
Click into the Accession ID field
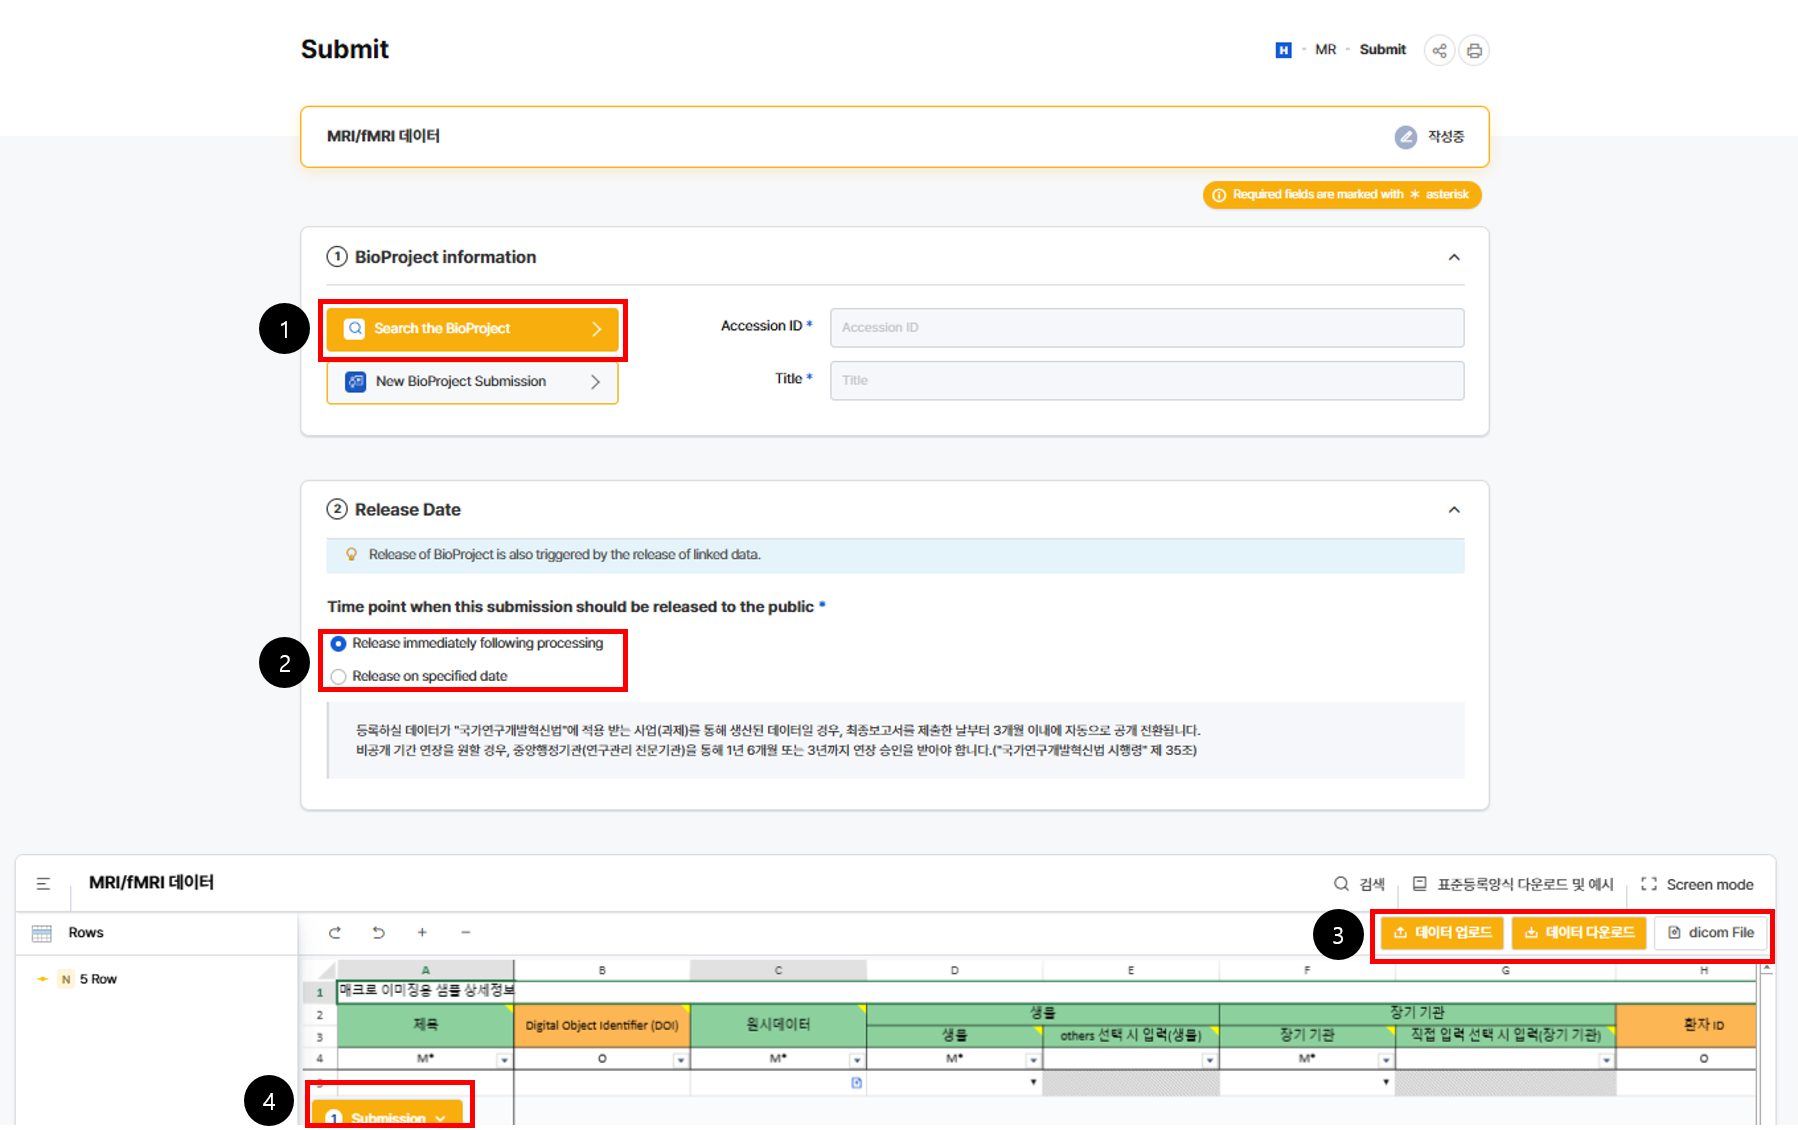[x=1146, y=328]
